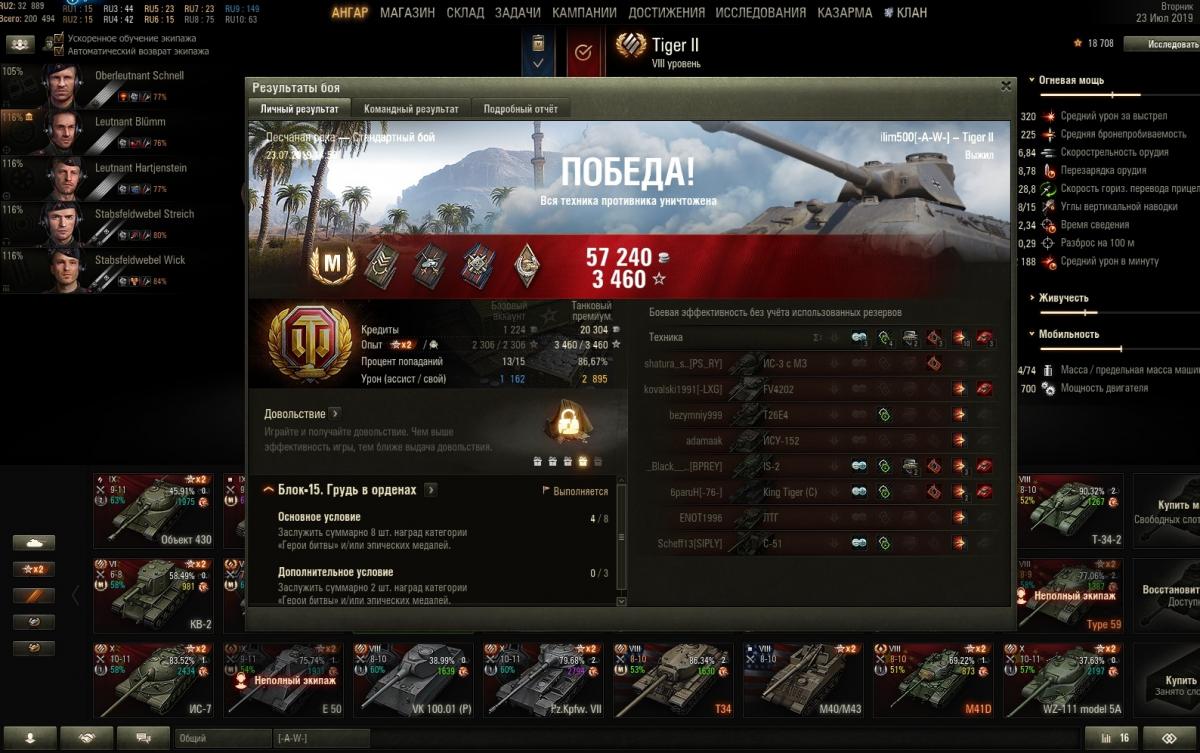This screenshot has height=753, width=1200.
Task: Switch to Командный результат tab
Action: point(411,109)
